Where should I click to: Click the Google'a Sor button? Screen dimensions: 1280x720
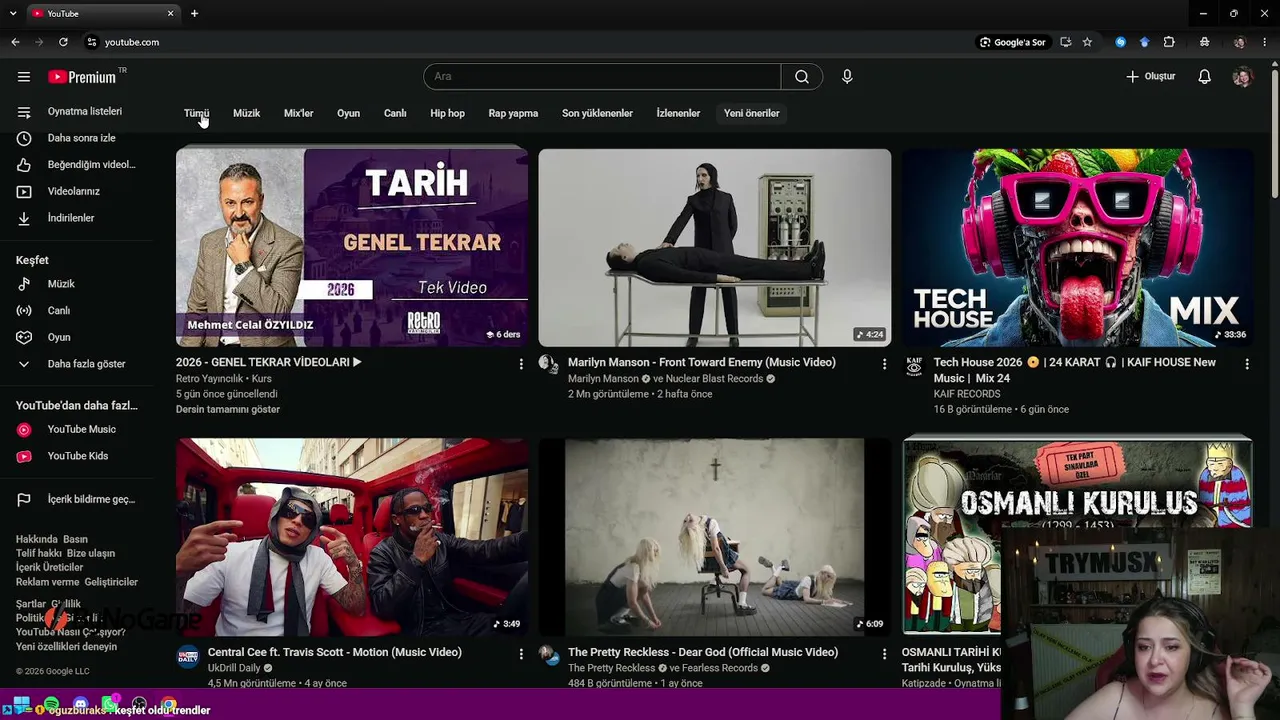pos(1013,42)
